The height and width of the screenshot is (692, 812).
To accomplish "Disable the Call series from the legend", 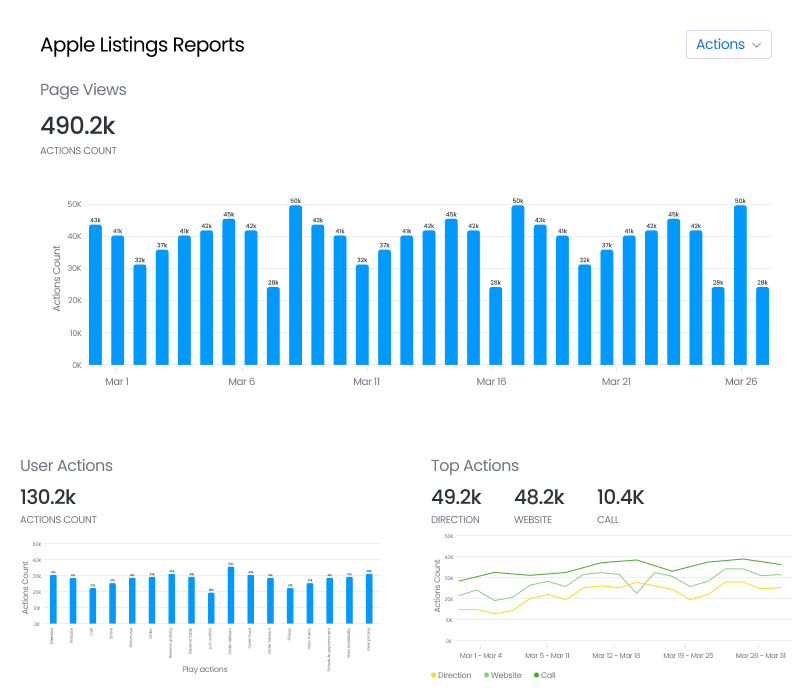I will [x=551, y=675].
